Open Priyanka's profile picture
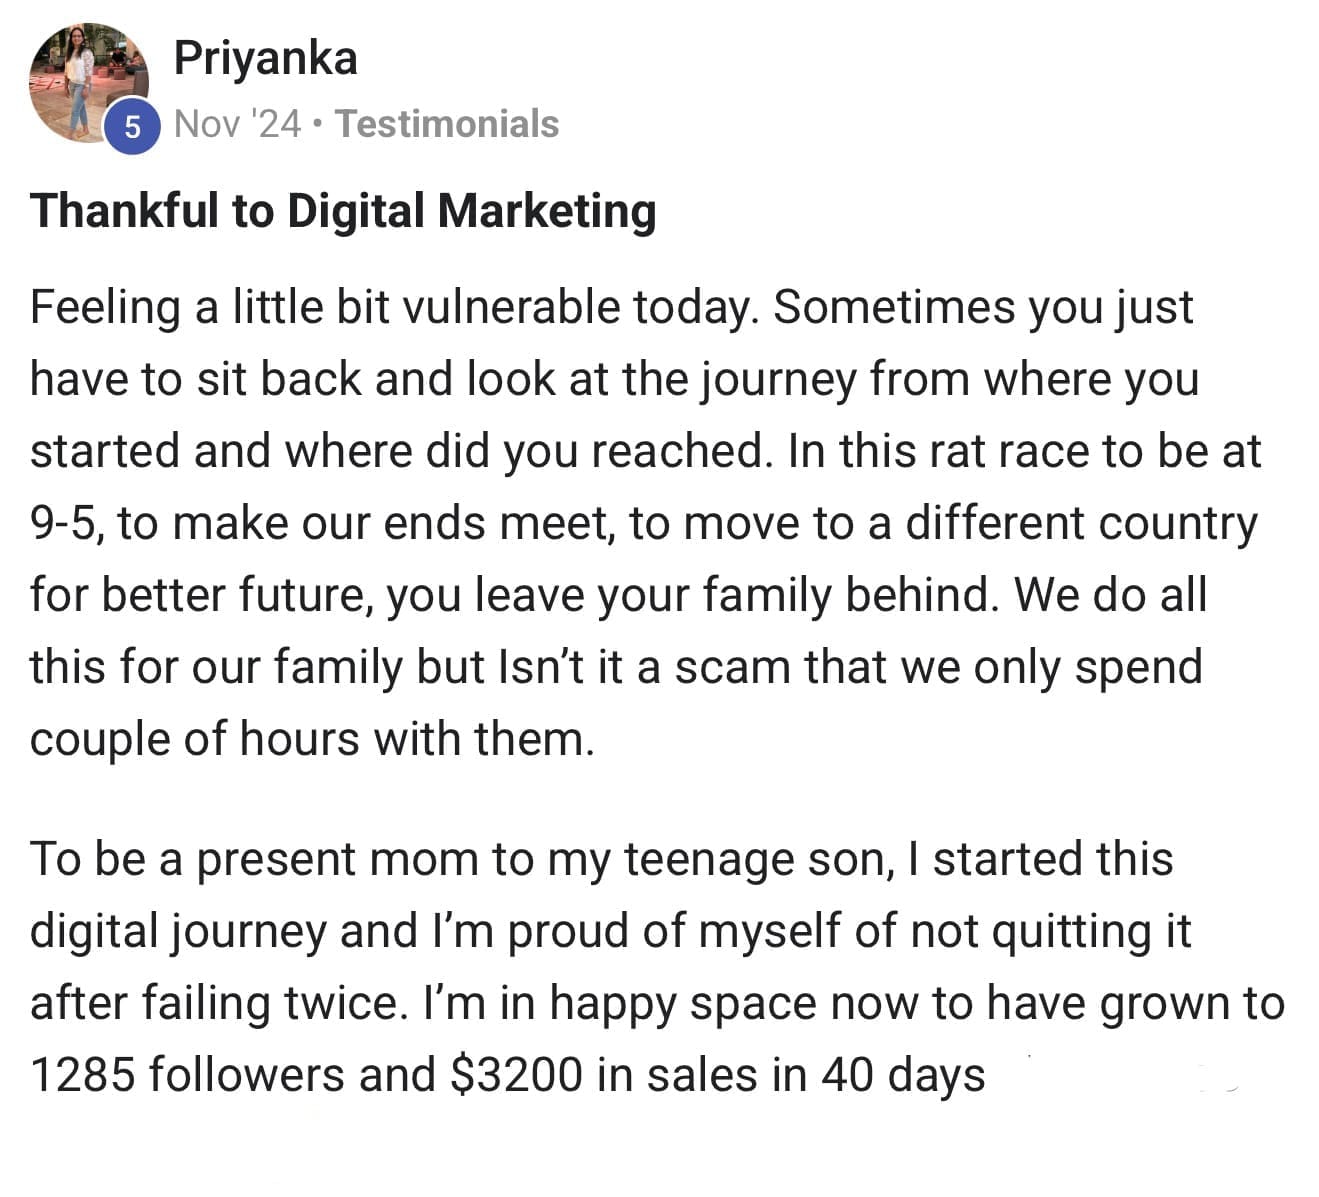Image resolution: width=1319 pixels, height=1197 pixels. pyautogui.click(x=88, y=82)
